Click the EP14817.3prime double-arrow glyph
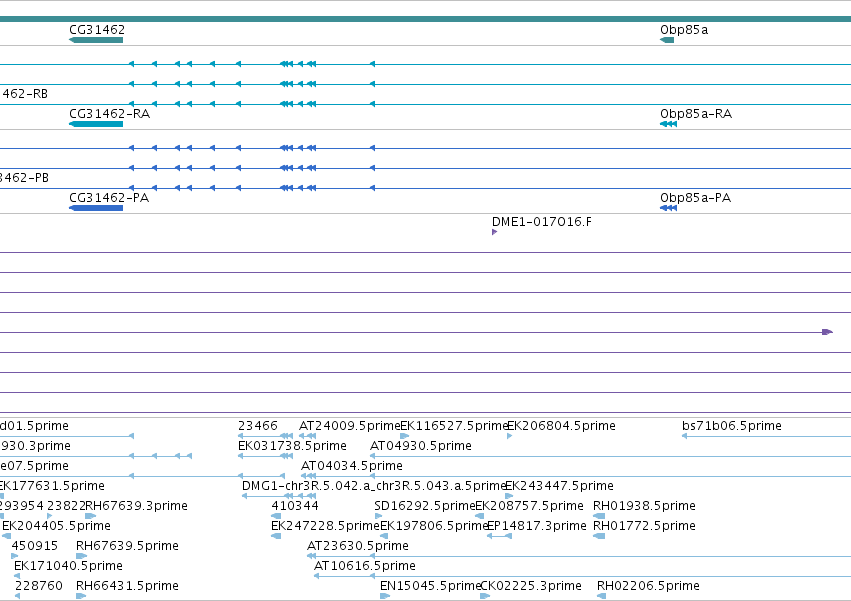 pos(499,536)
